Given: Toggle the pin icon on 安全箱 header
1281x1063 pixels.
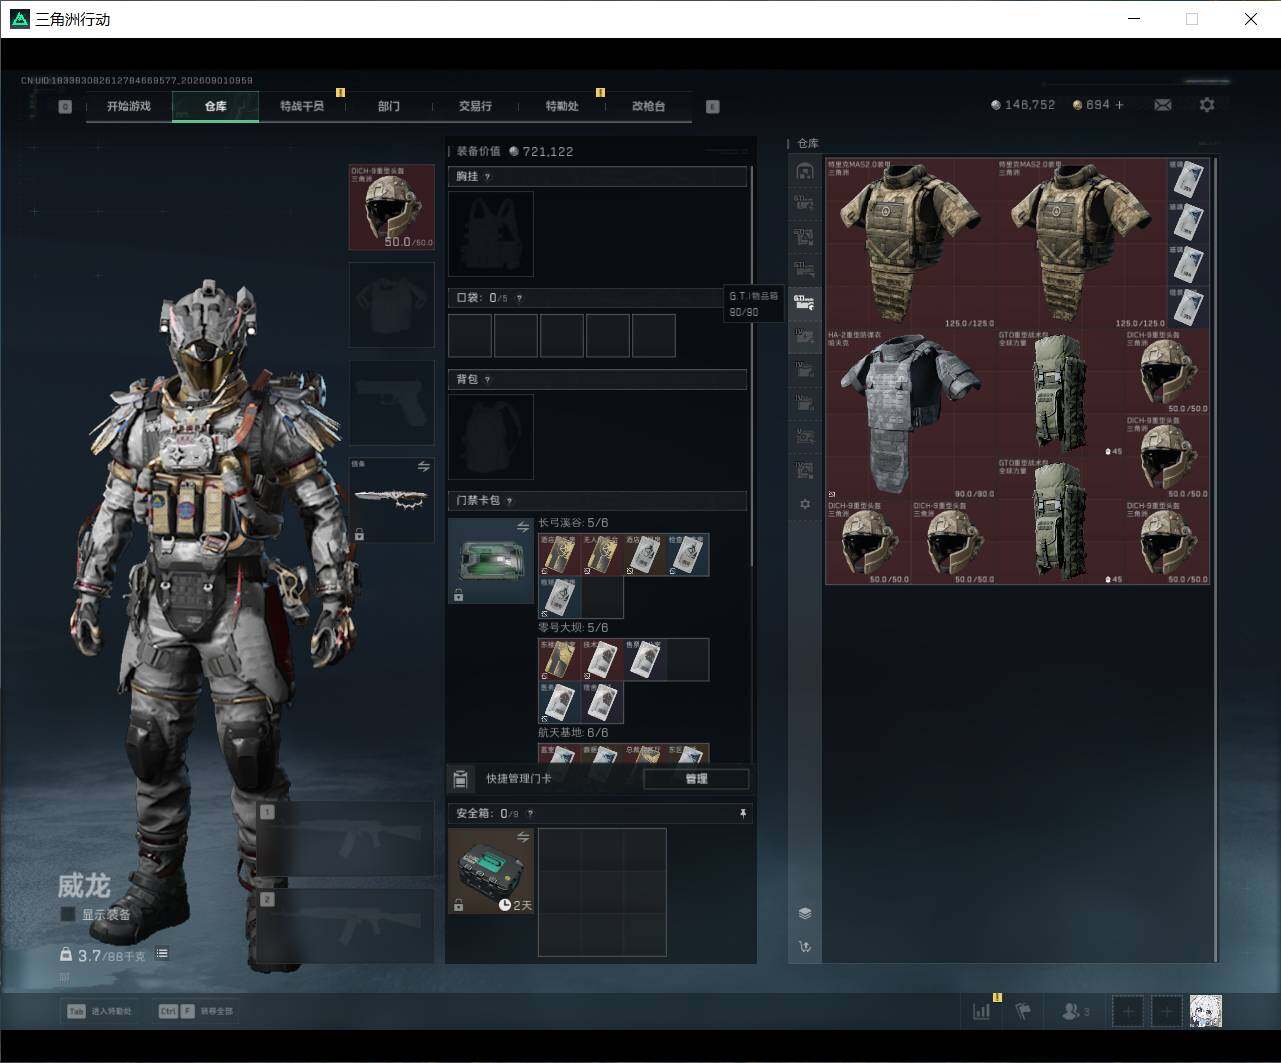Looking at the screenshot, I should pos(743,814).
